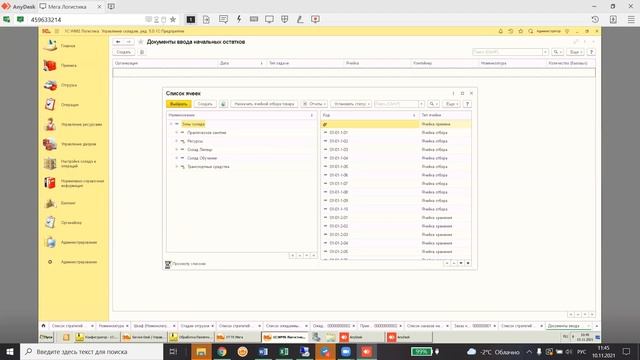The height and width of the screenshot is (360, 640).
Task: Click Назначить ячейкой отбора товару button
Action: pyautogui.click(x=264, y=104)
